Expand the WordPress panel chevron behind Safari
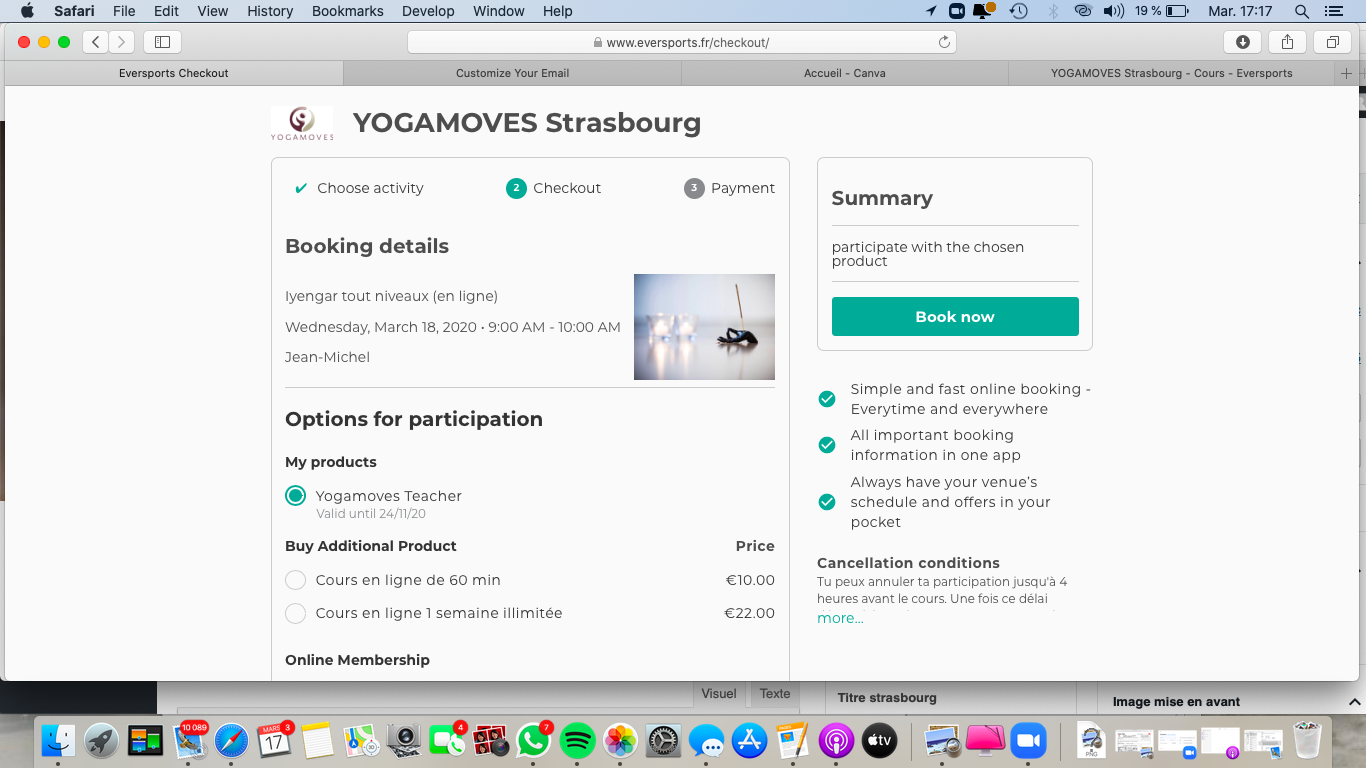 (1354, 702)
